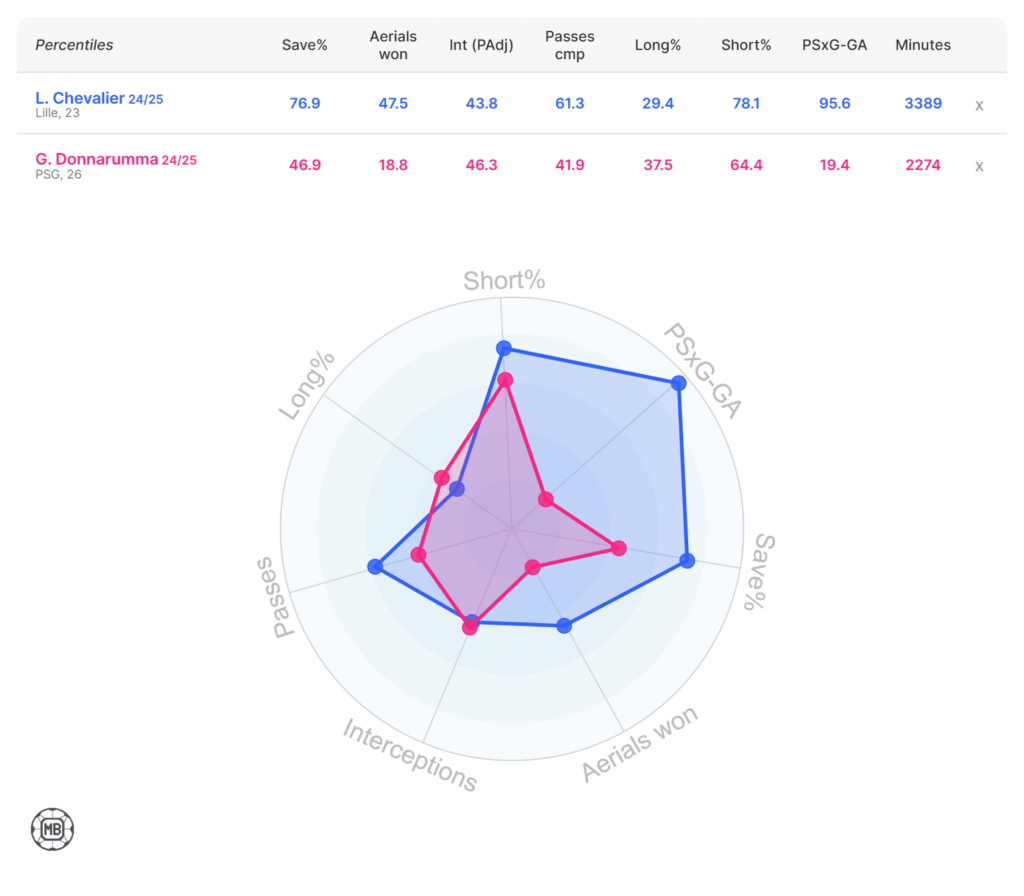Click blue Save% point on radar
Viewport: 1024px width, 896px height.
point(687,560)
